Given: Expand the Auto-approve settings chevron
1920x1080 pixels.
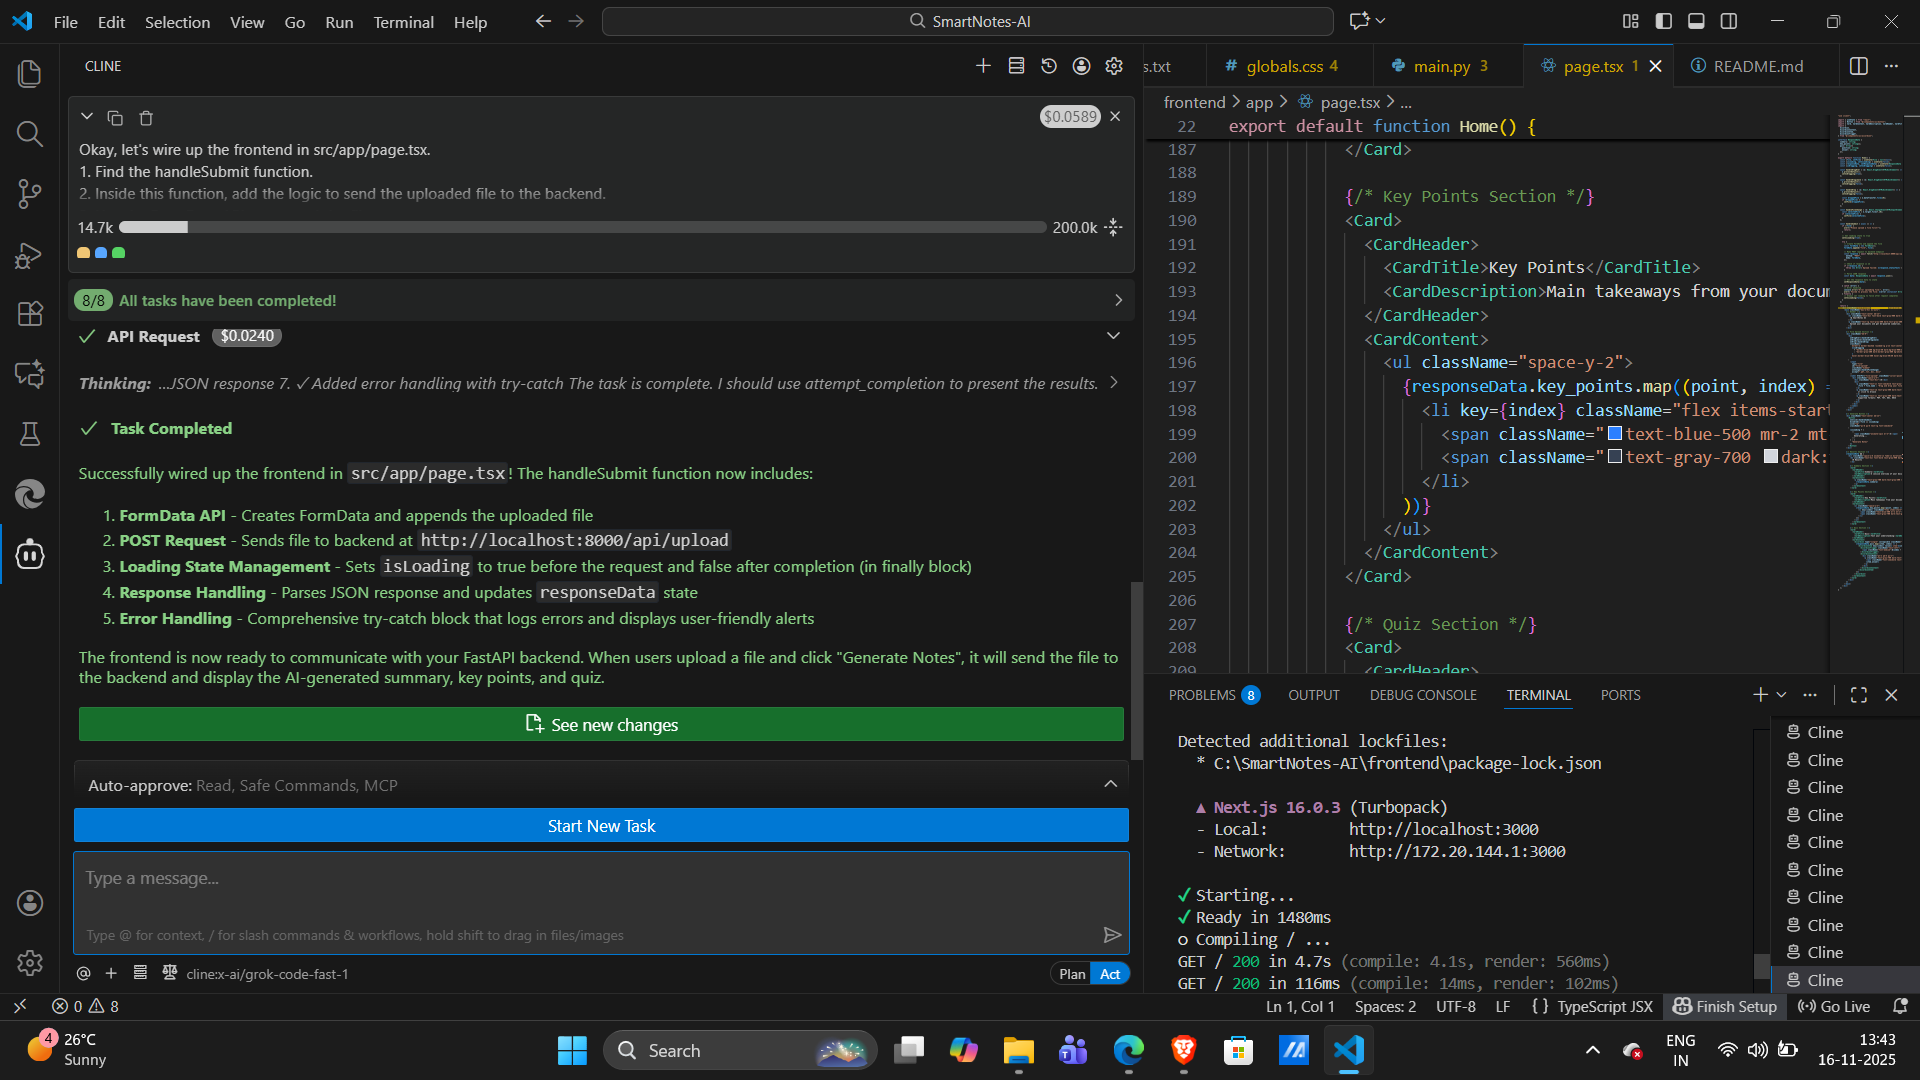Looking at the screenshot, I should coord(1110,785).
